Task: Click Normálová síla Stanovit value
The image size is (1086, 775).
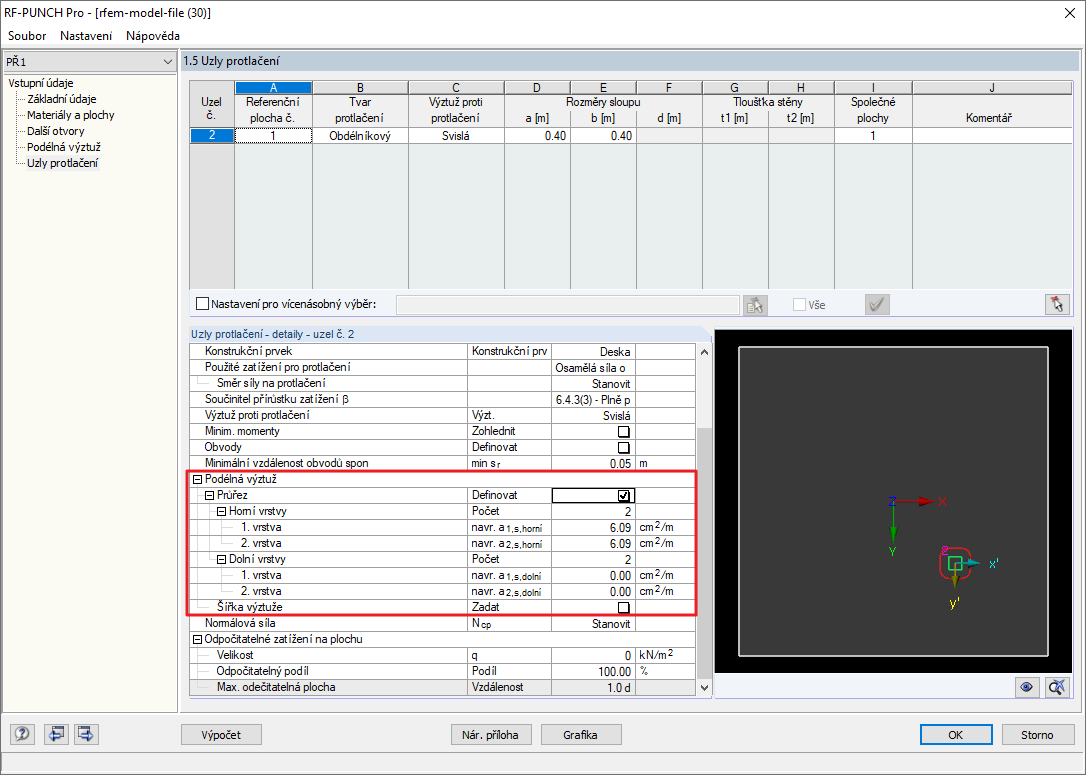Action: coord(593,623)
